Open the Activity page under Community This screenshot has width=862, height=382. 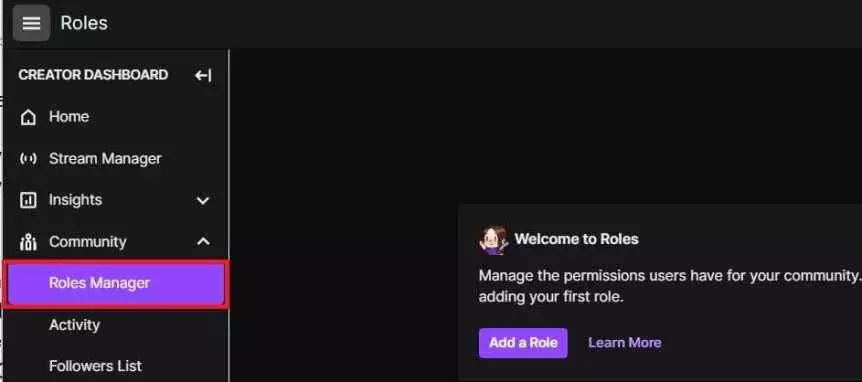click(x=74, y=325)
